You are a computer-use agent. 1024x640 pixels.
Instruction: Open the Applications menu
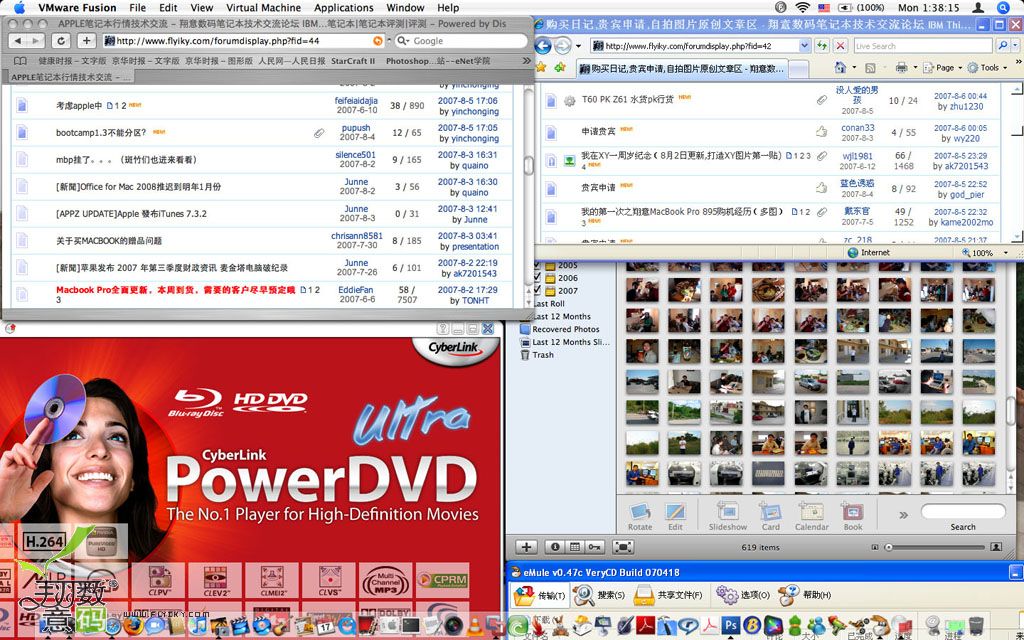(344, 8)
